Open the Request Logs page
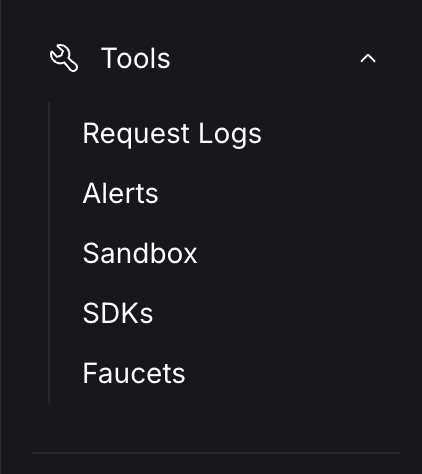The height and width of the screenshot is (474, 422). point(172,134)
